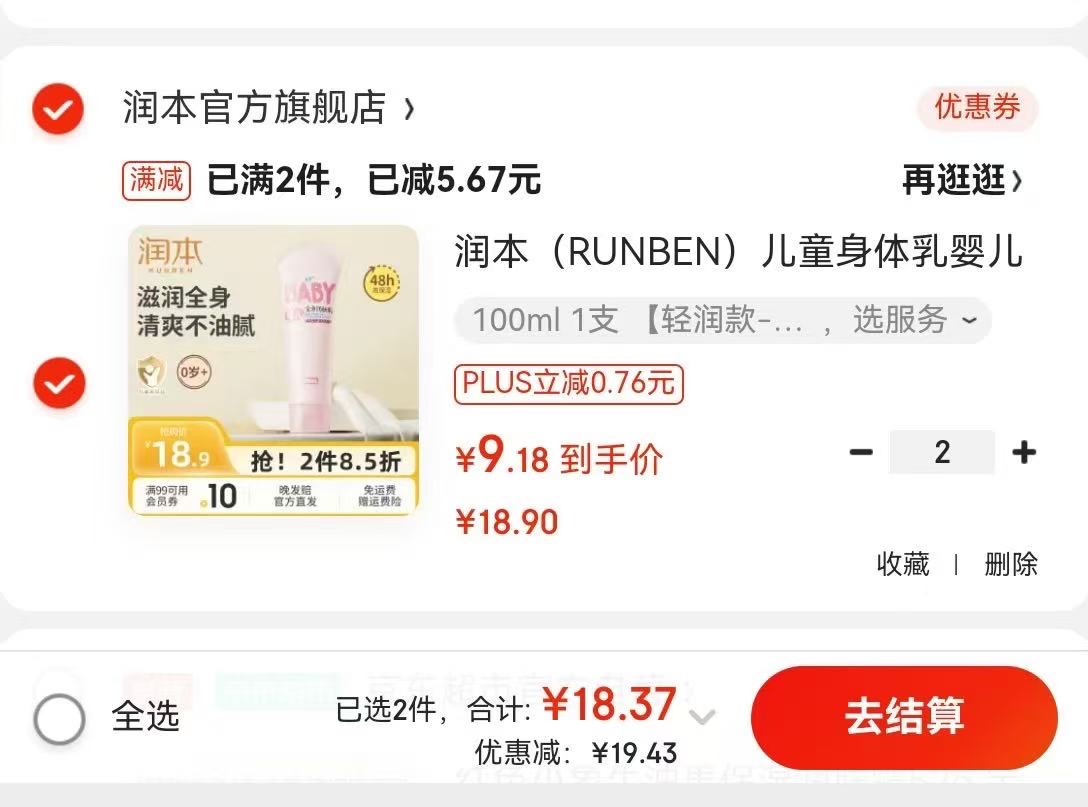Uncheck the 润本官方旗舰店 store checkbox
This screenshot has width=1088, height=807.
(x=58, y=109)
